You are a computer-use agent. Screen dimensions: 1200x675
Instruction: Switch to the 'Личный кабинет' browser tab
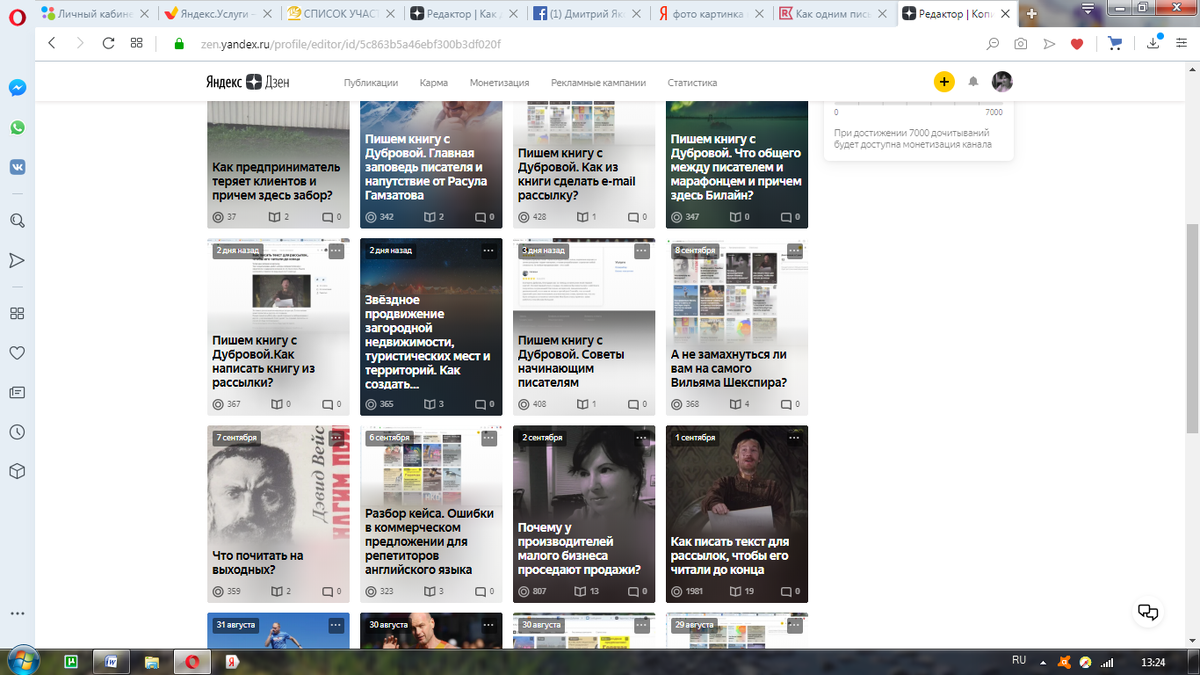[97, 14]
